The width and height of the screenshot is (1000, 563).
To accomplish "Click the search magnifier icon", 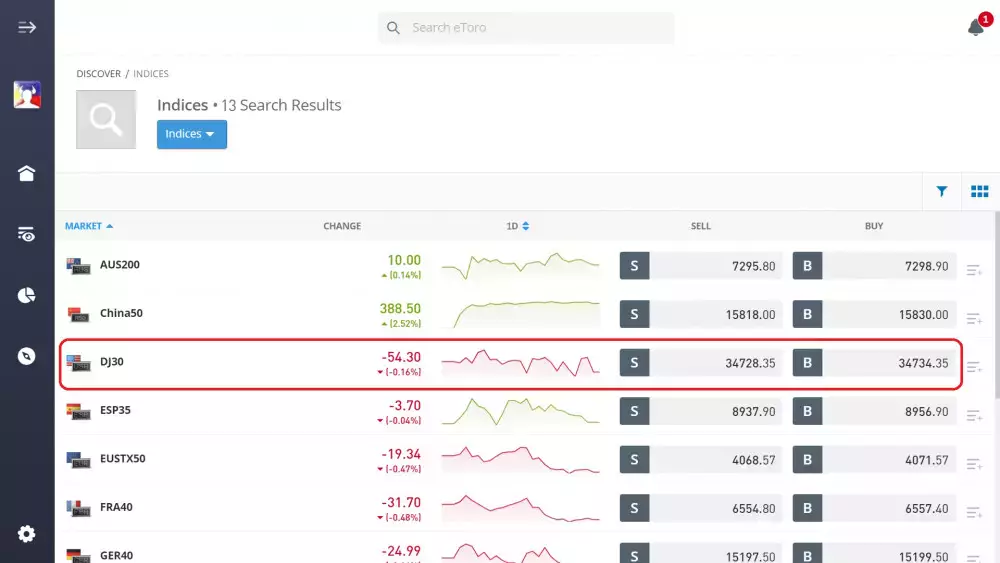I will point(393,27).
